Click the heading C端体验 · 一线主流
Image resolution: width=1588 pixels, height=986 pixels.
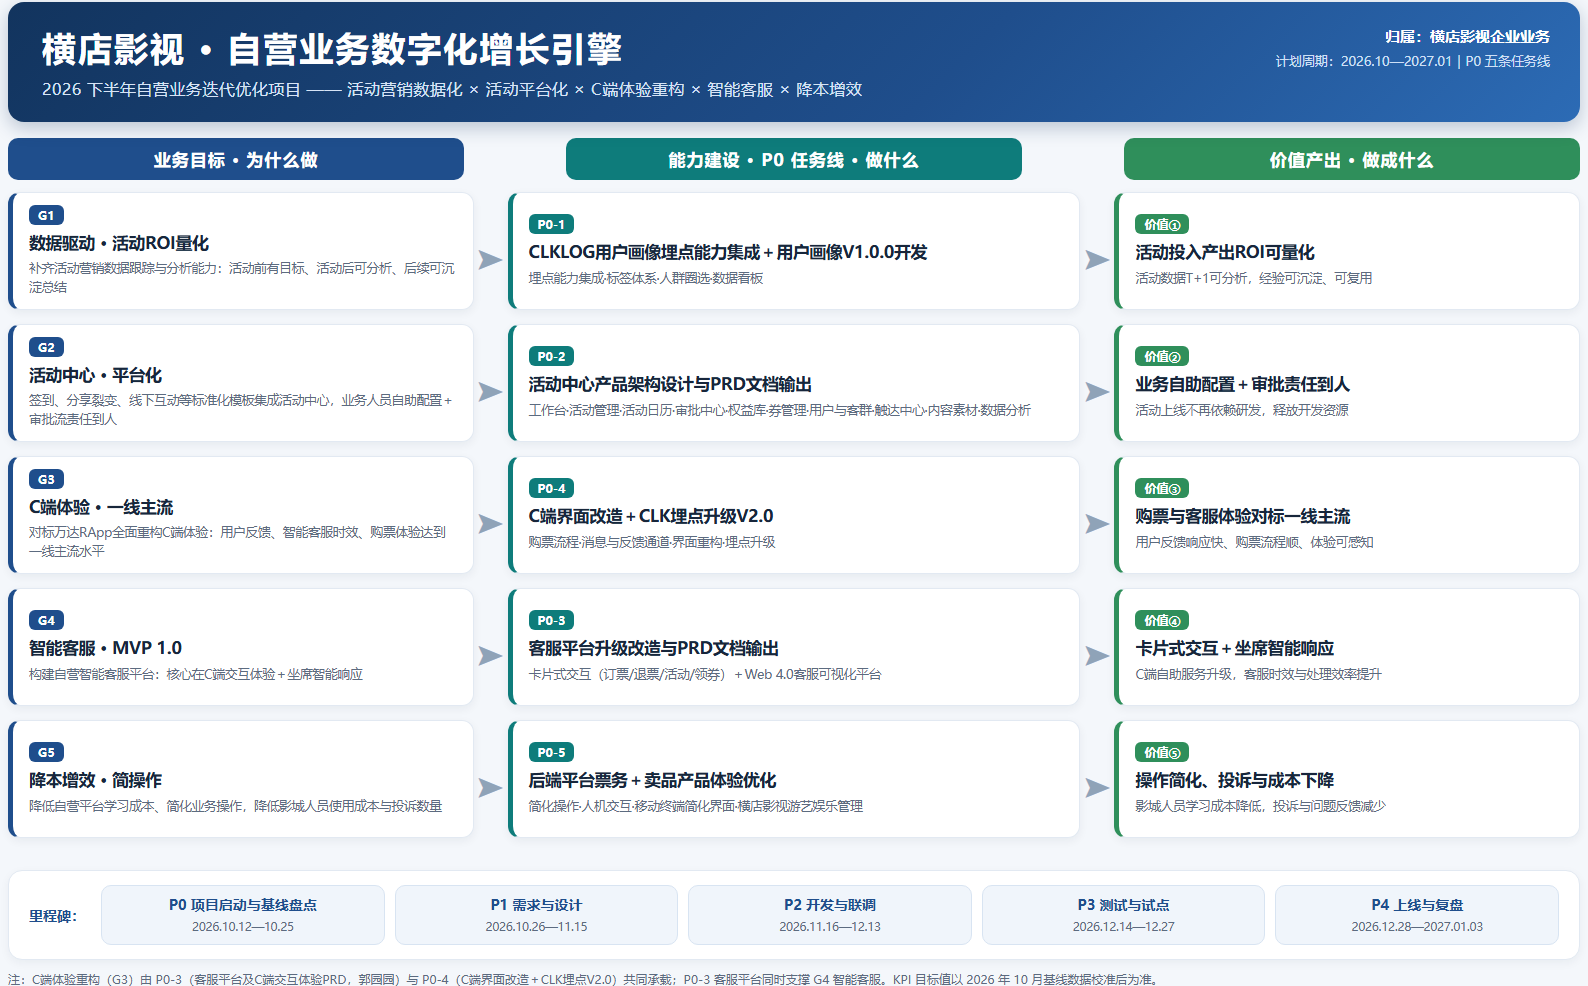tap(101, 507)
